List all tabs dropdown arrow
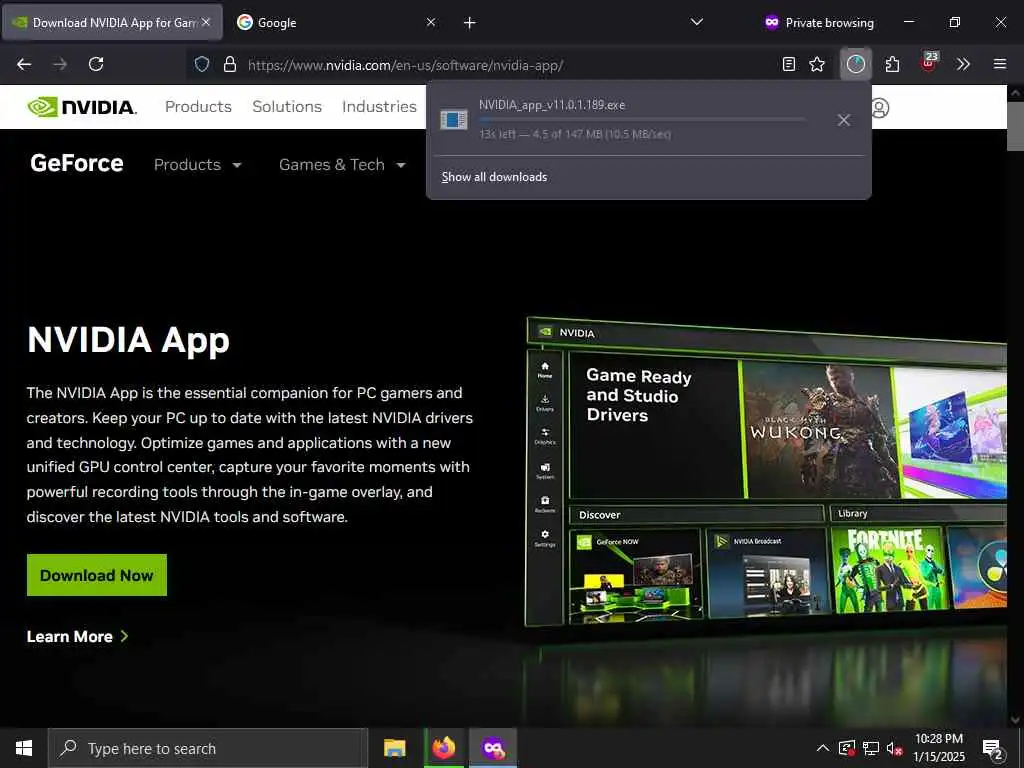The height and width of the screenshot is (768, 1024). [x=697, y=22]
